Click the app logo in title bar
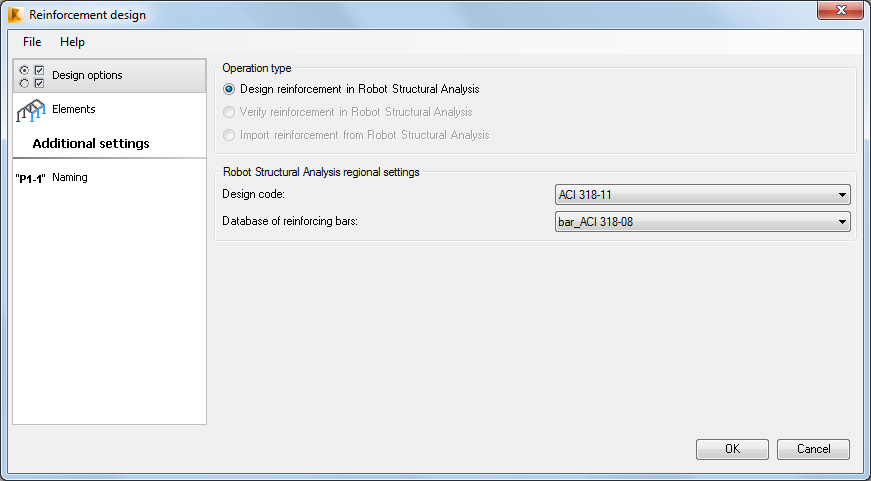 16,14
